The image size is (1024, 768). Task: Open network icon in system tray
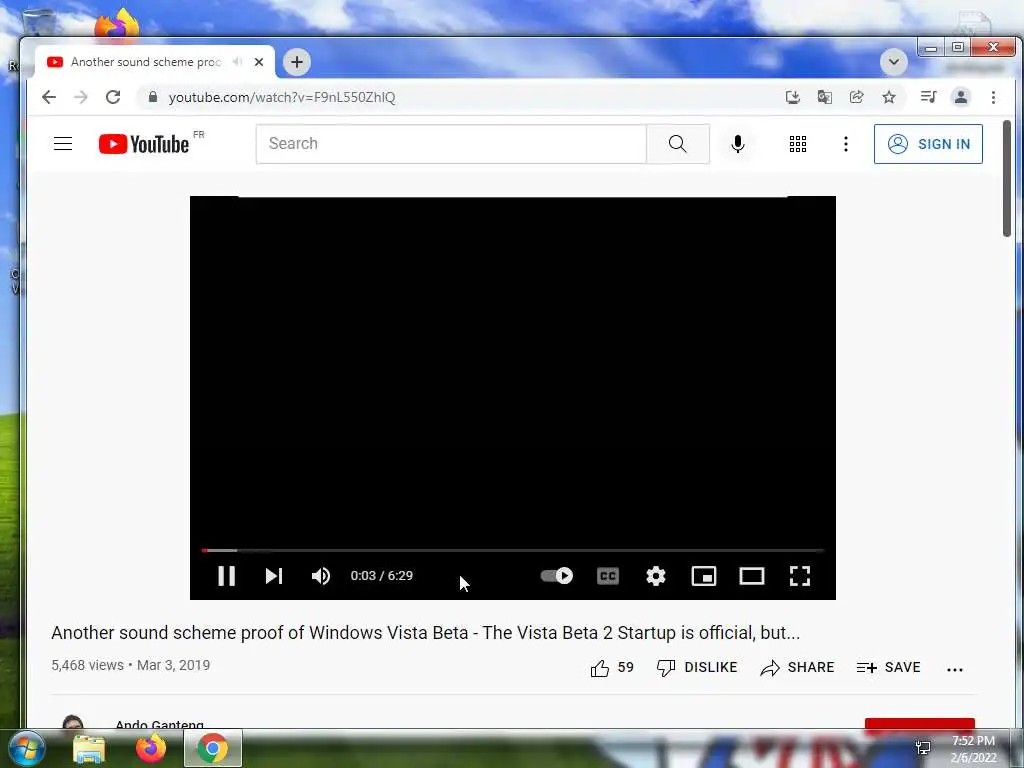923,748
